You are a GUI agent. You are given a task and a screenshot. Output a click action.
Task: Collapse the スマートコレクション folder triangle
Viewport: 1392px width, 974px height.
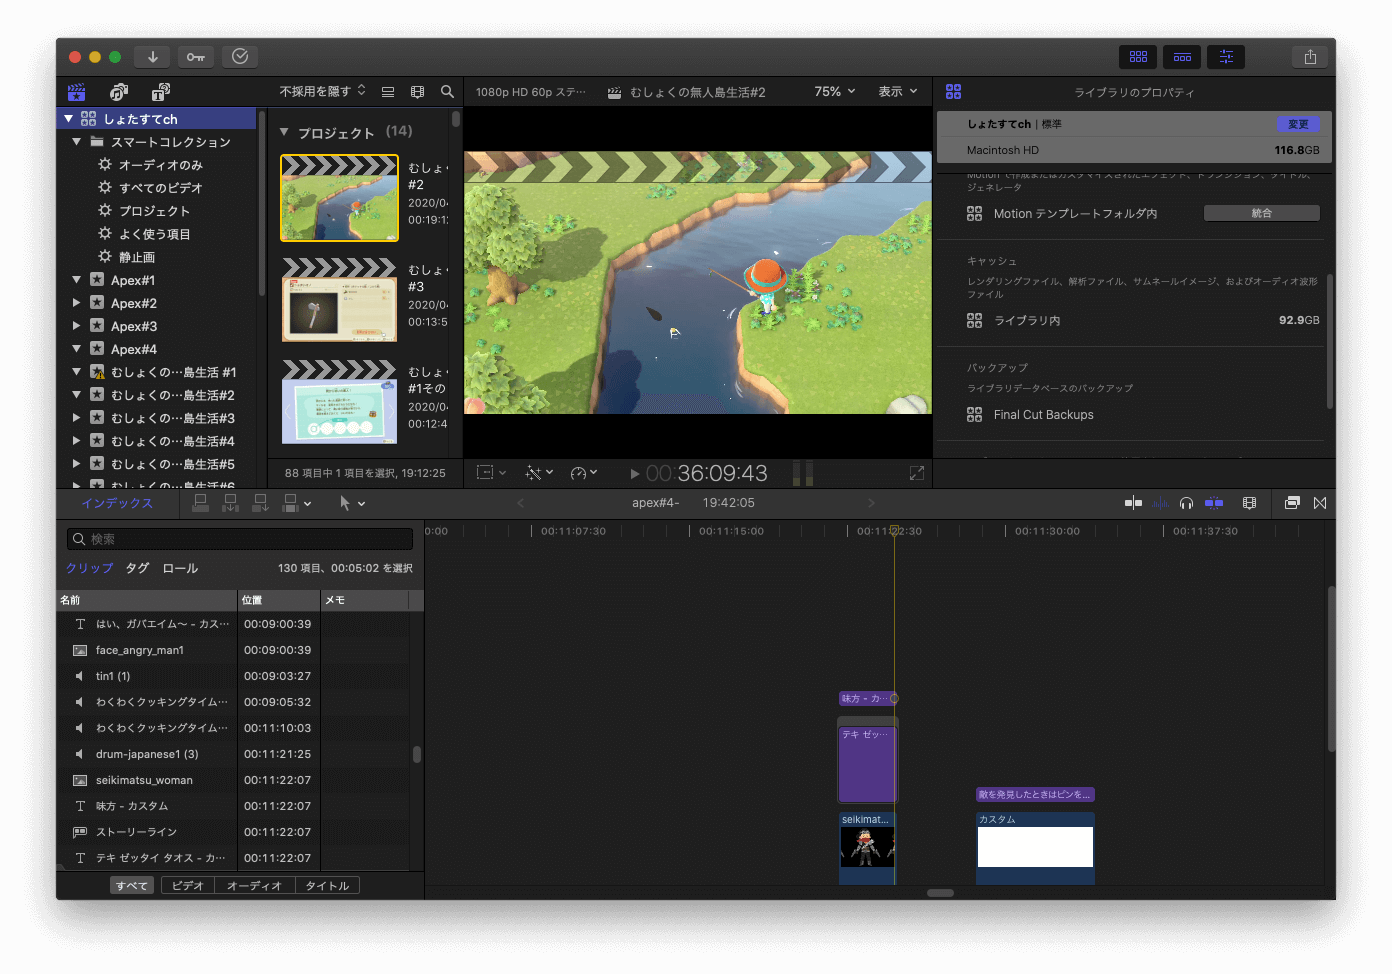pyautogui.click(x=77, y=141)
